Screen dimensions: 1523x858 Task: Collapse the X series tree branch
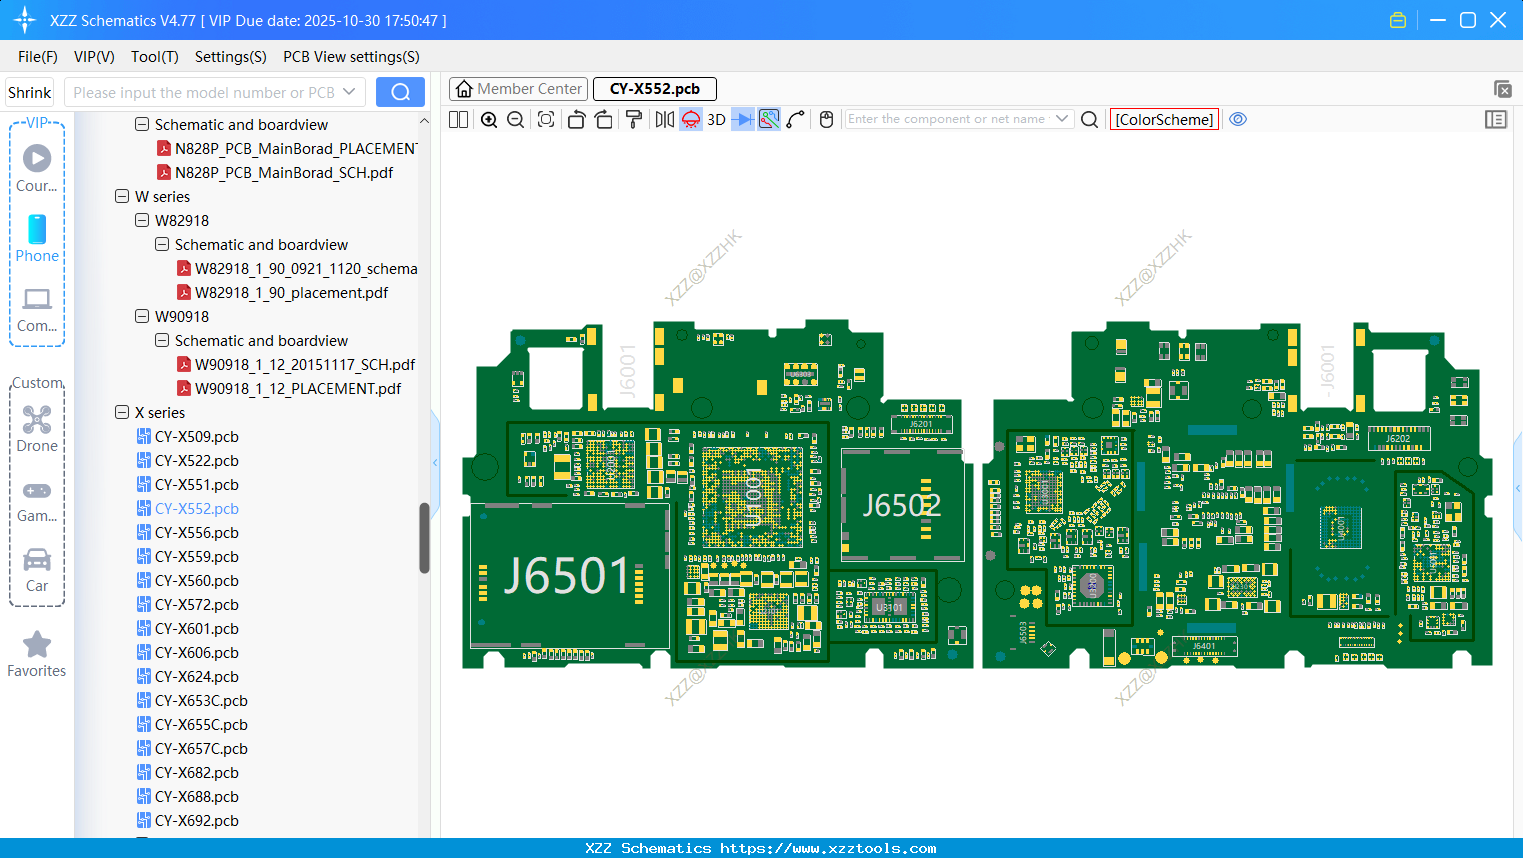[121, 412]
